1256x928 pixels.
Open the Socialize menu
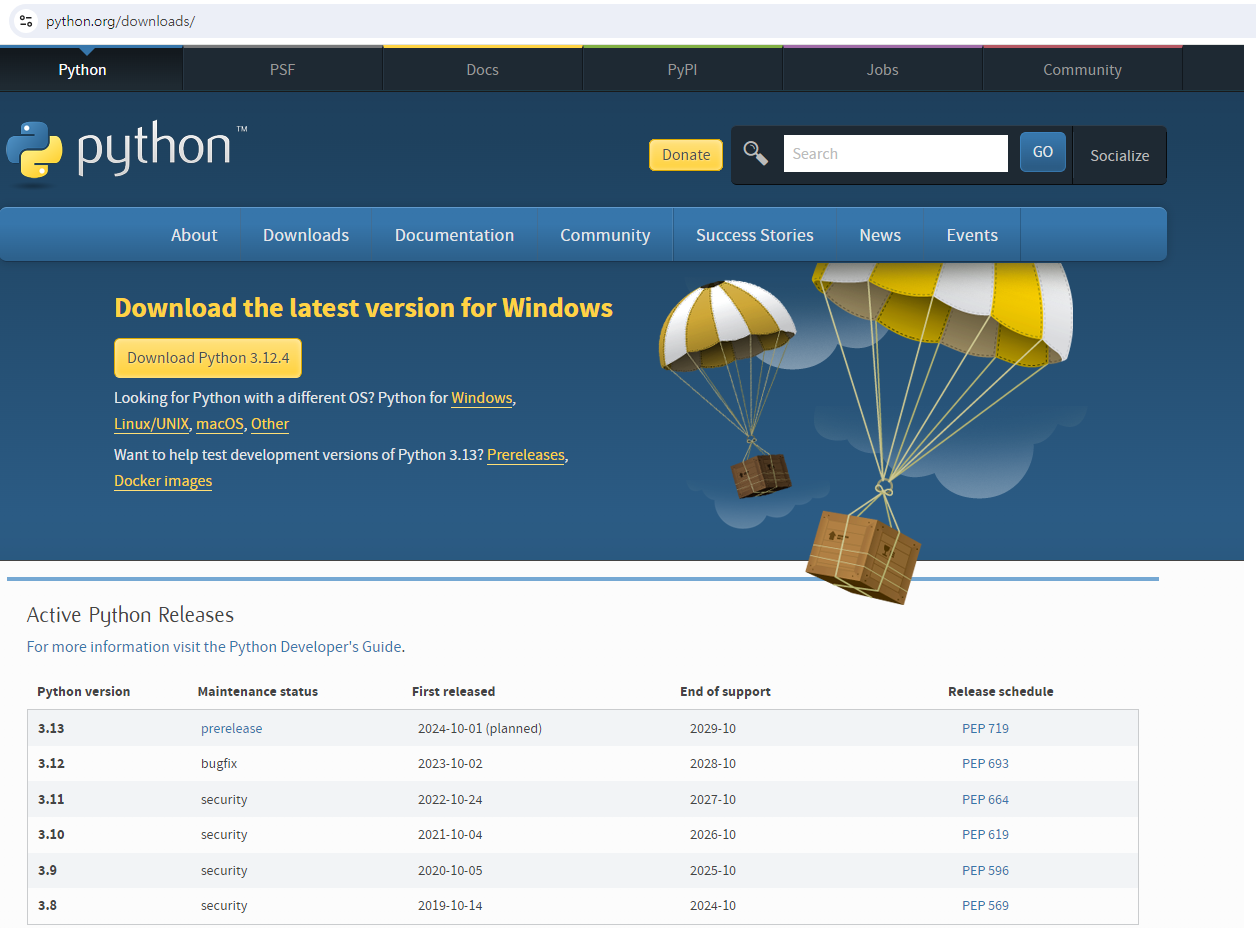point(1119,156)
